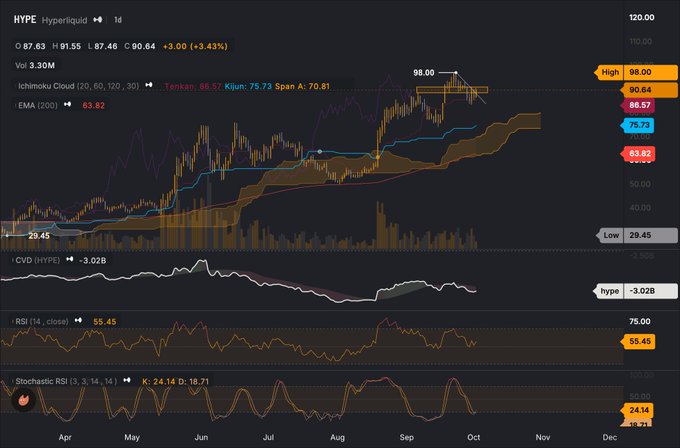Open the round flame logo button
Viewport: 680px width, 448px height.
pyautogui.click(x=23, y=399)
